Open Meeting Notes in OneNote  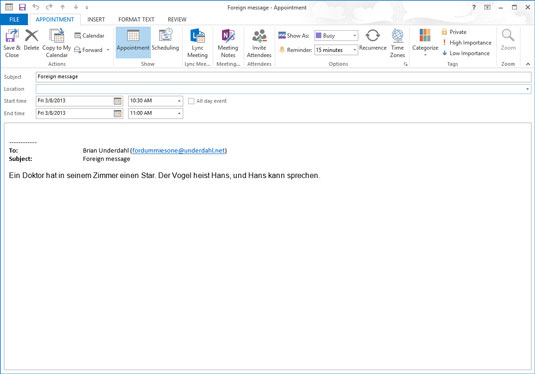(x=228, y=43)
